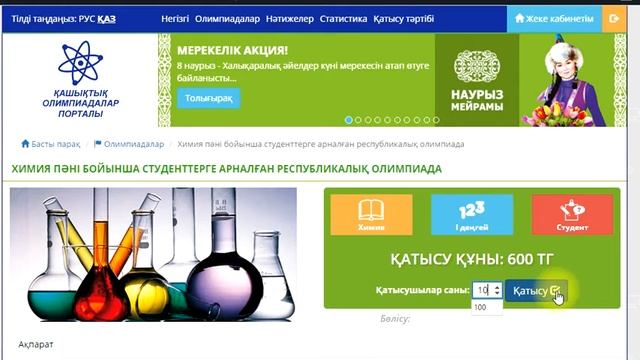Image resolution: width=640 pixels, height=360 pixels.
Task: Decrease the participant count with the down arrow
Action: click(x=497, y=293)
